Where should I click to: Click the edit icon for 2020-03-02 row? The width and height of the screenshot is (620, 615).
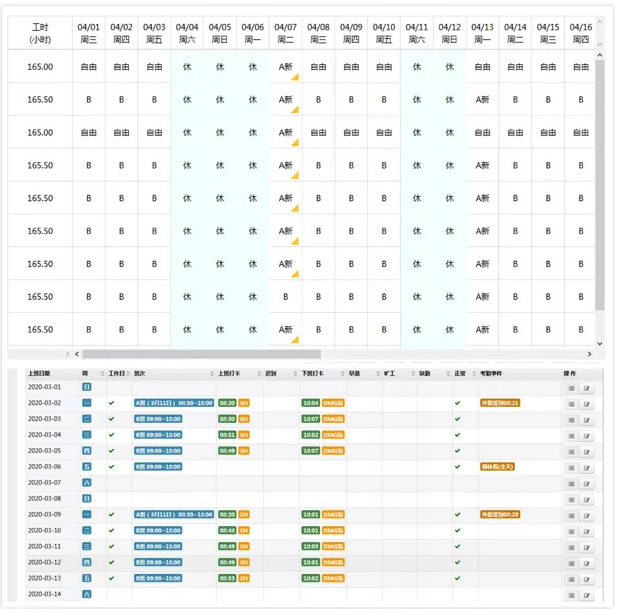(587, 403)
